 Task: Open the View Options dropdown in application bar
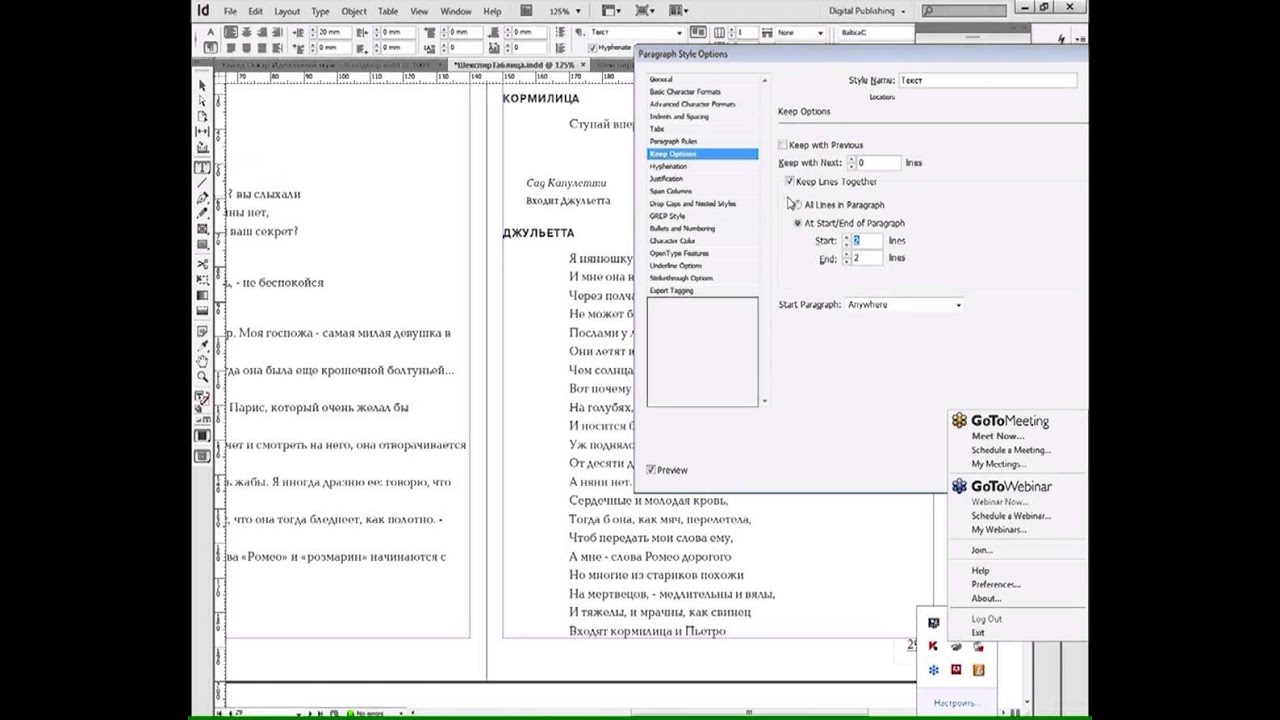coord(611,11)
